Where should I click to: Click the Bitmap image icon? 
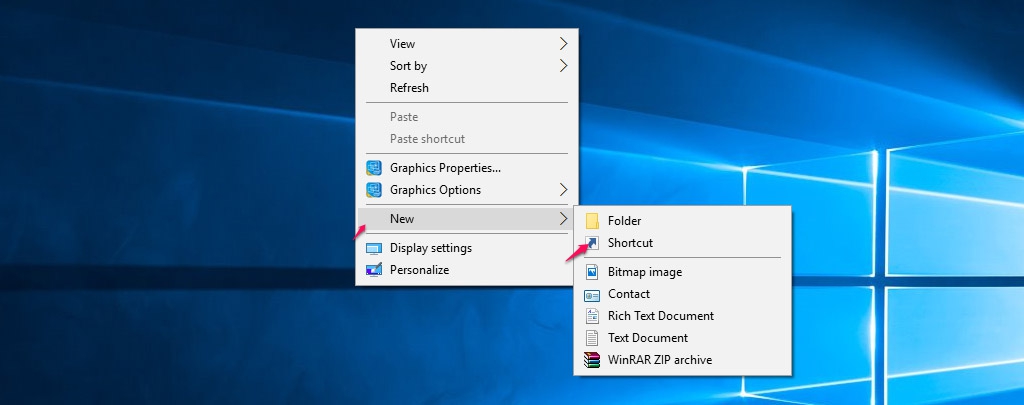[592, 272]
